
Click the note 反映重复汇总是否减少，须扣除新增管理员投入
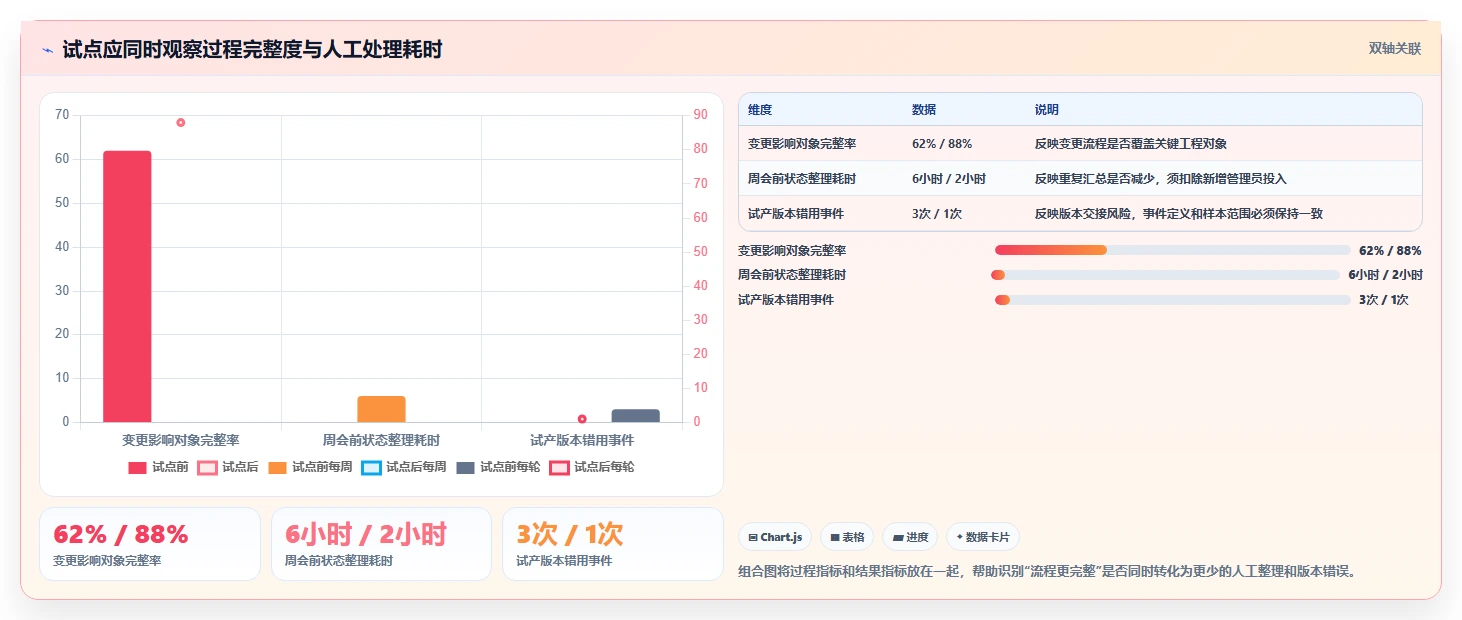click(x=1161, y=179)
